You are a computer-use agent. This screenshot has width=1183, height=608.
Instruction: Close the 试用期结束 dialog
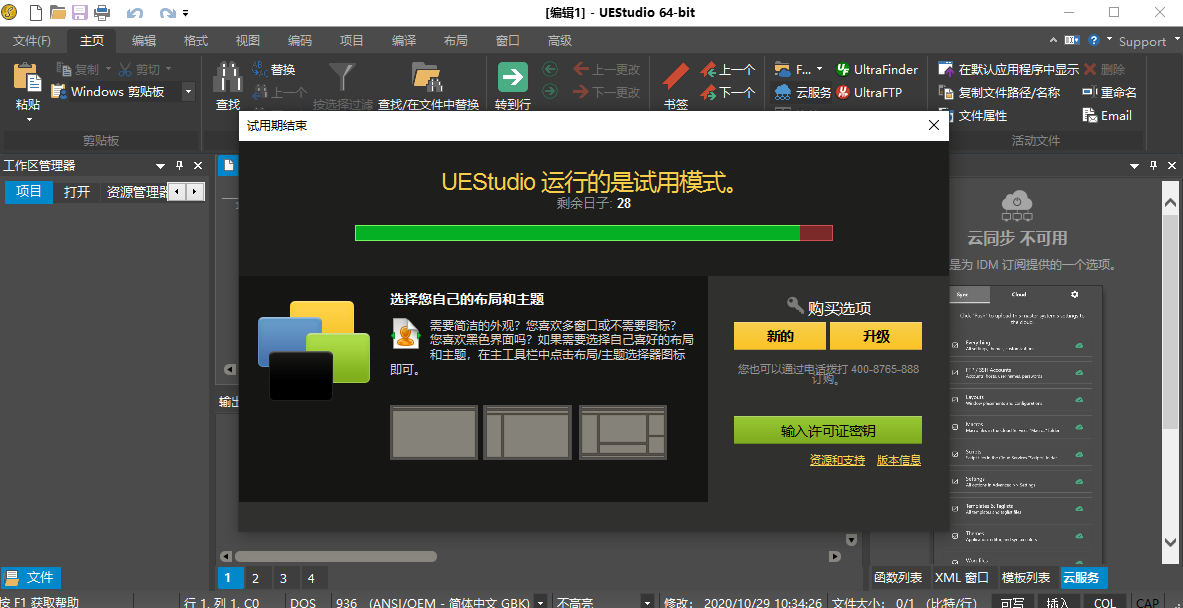933,125
